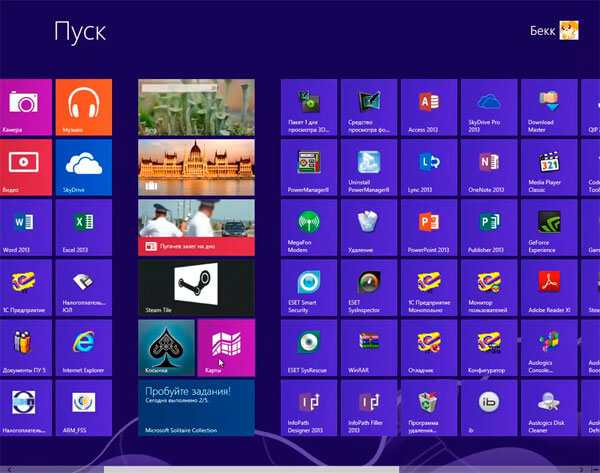
Task: Open Microsoft Solitaire Collection tile
Action: tap(196, 408)
